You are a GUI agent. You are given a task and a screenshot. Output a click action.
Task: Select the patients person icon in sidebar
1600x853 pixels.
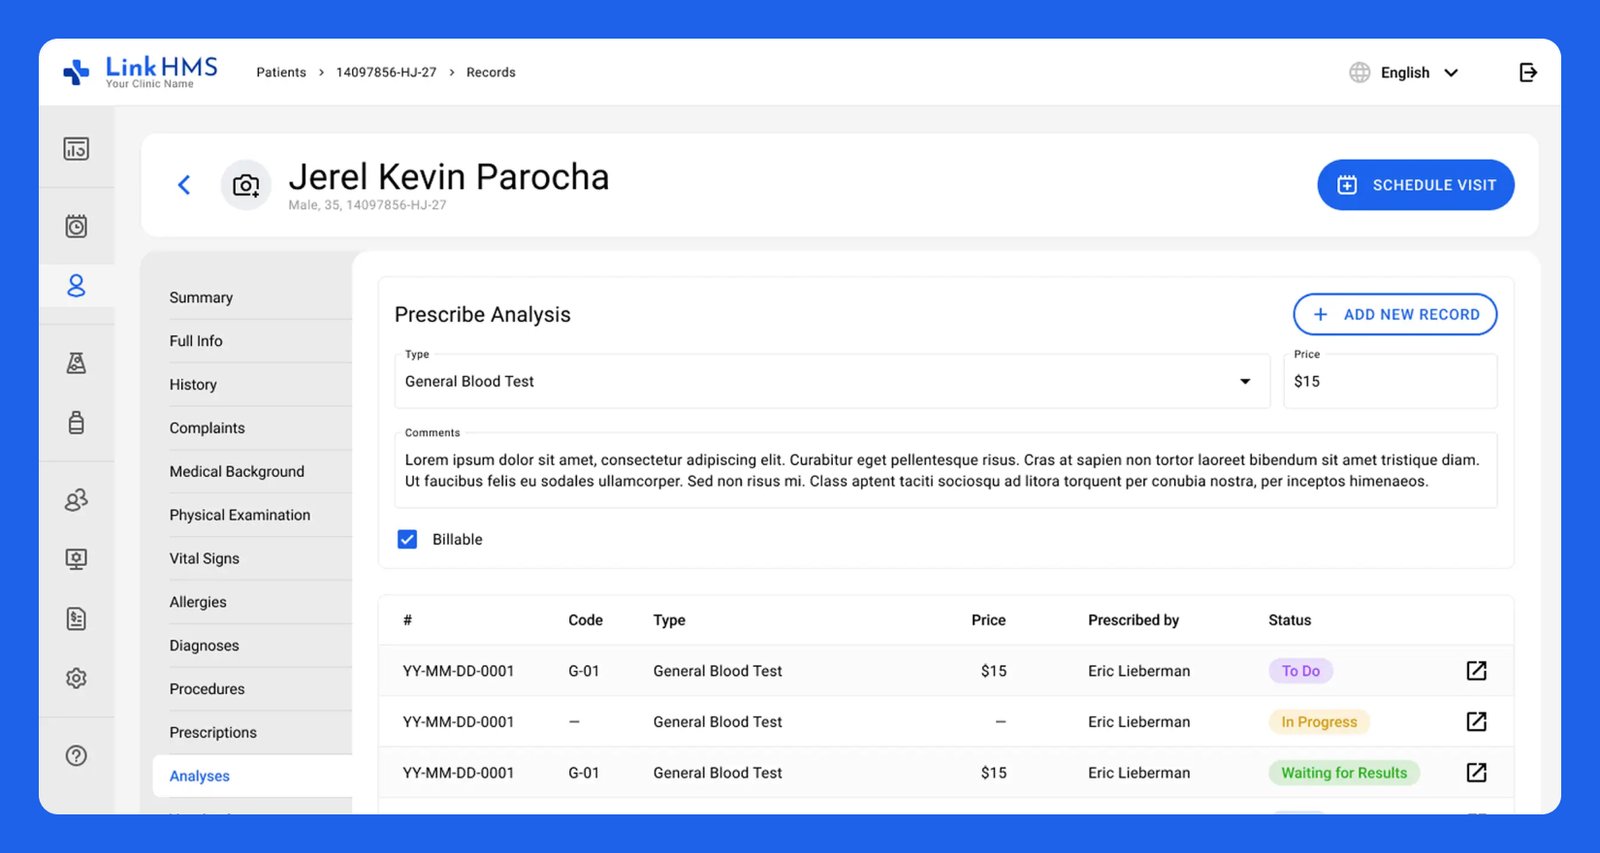click(76, 286)
